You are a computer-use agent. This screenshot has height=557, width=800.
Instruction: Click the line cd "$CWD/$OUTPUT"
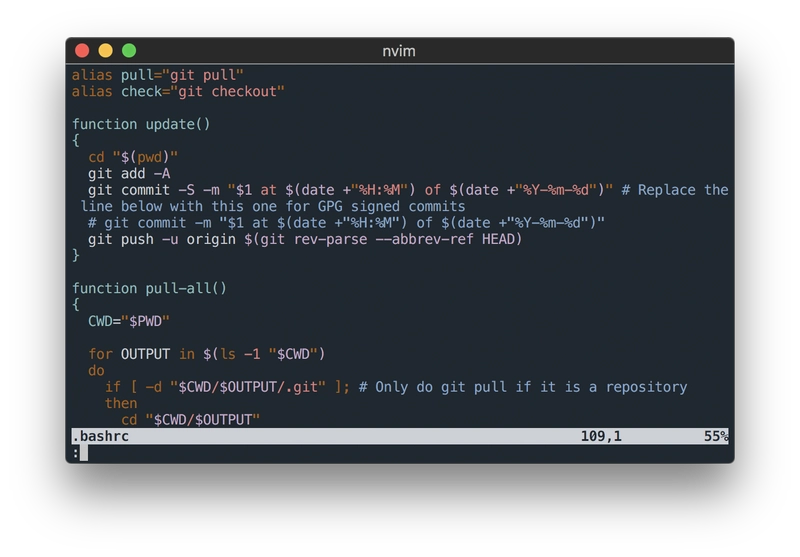tap(190, 419)
